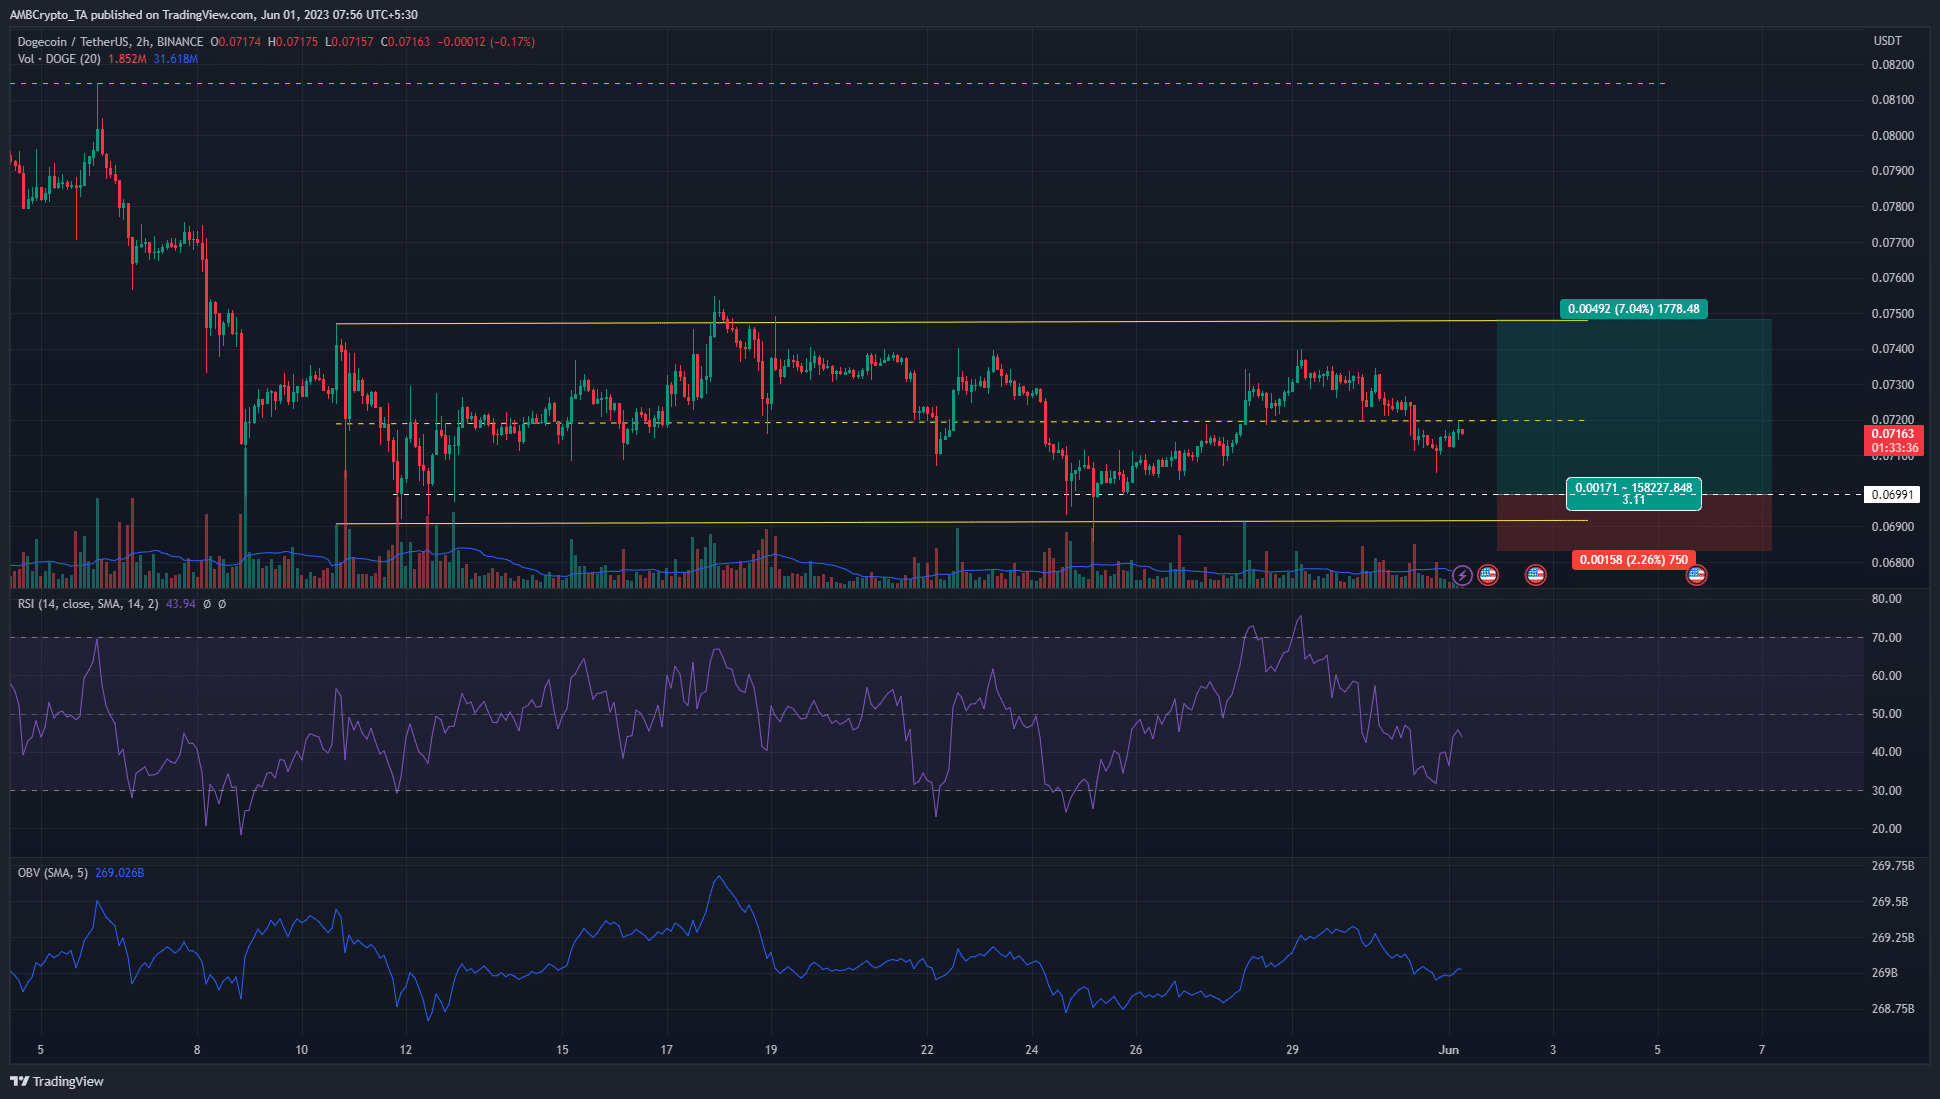Click the open value O0.07174 in header
This screenshot has height=1099, width=1940.
pyautogui.click(x=237, y=42)
